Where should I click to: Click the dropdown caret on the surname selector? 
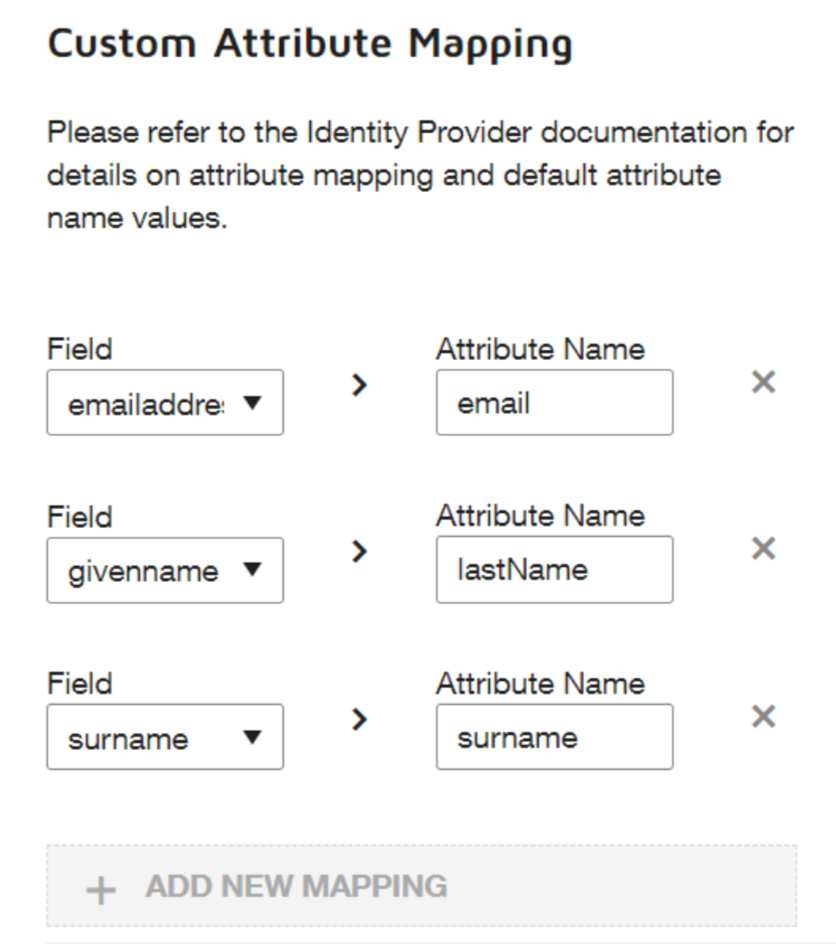point(254,737)
